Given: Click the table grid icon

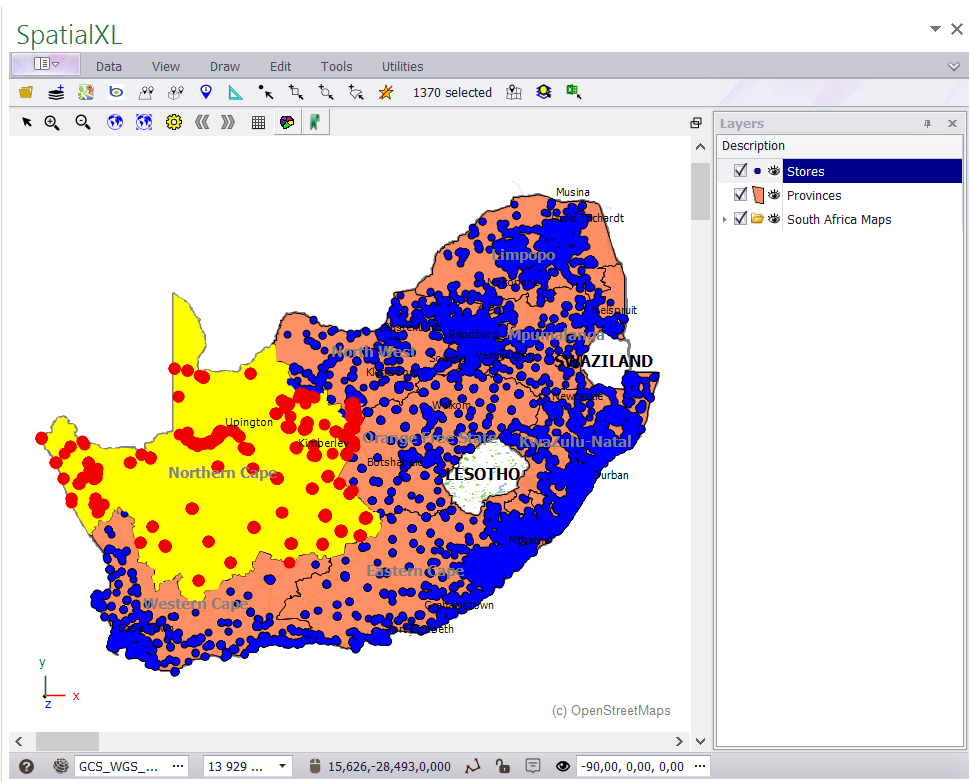Looking at the screenshot, I should tap(258, 122).
